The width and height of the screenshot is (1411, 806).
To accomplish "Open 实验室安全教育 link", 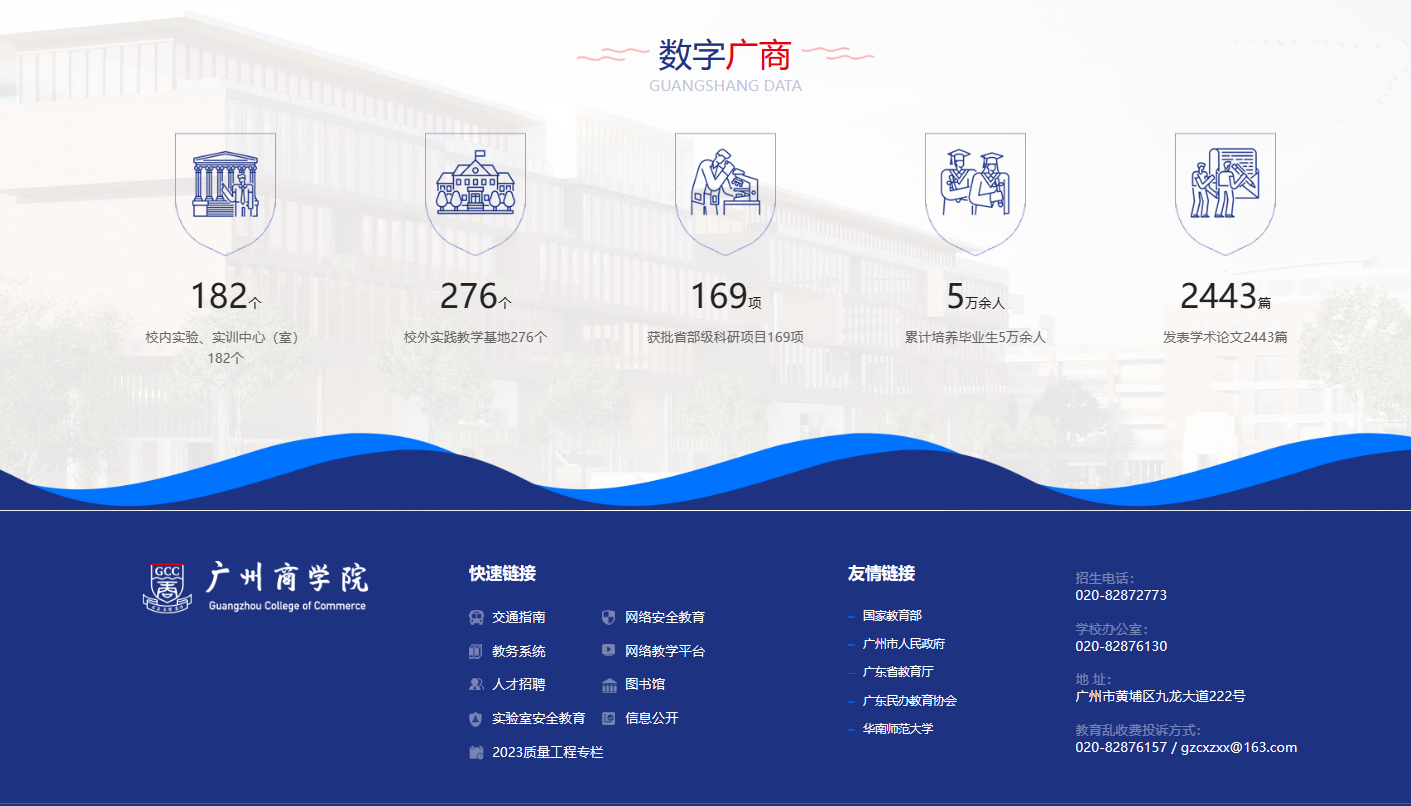I will tap(538, 719).
